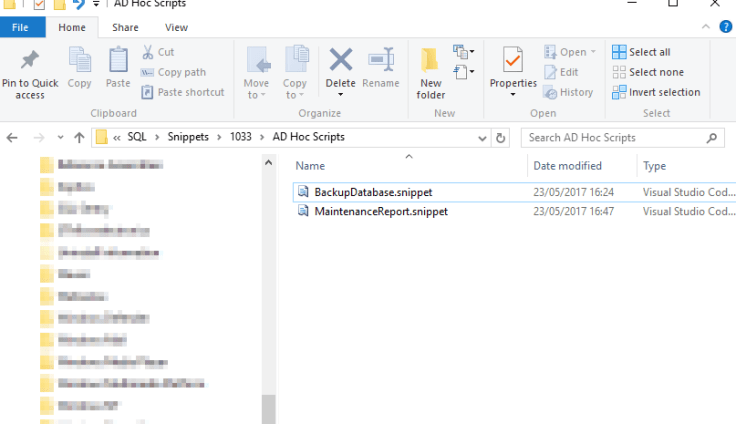Expand the Copy to dropdown
This screenshot has width=736, height=424.
(294, 95)
